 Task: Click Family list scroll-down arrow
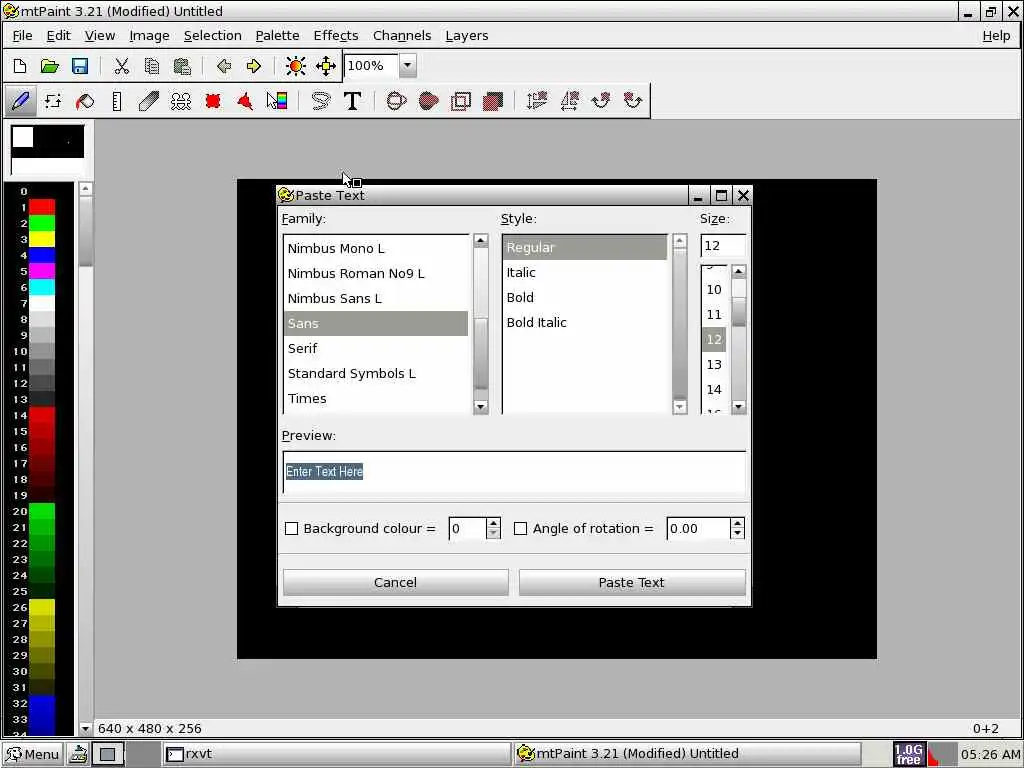click(481, 407)
